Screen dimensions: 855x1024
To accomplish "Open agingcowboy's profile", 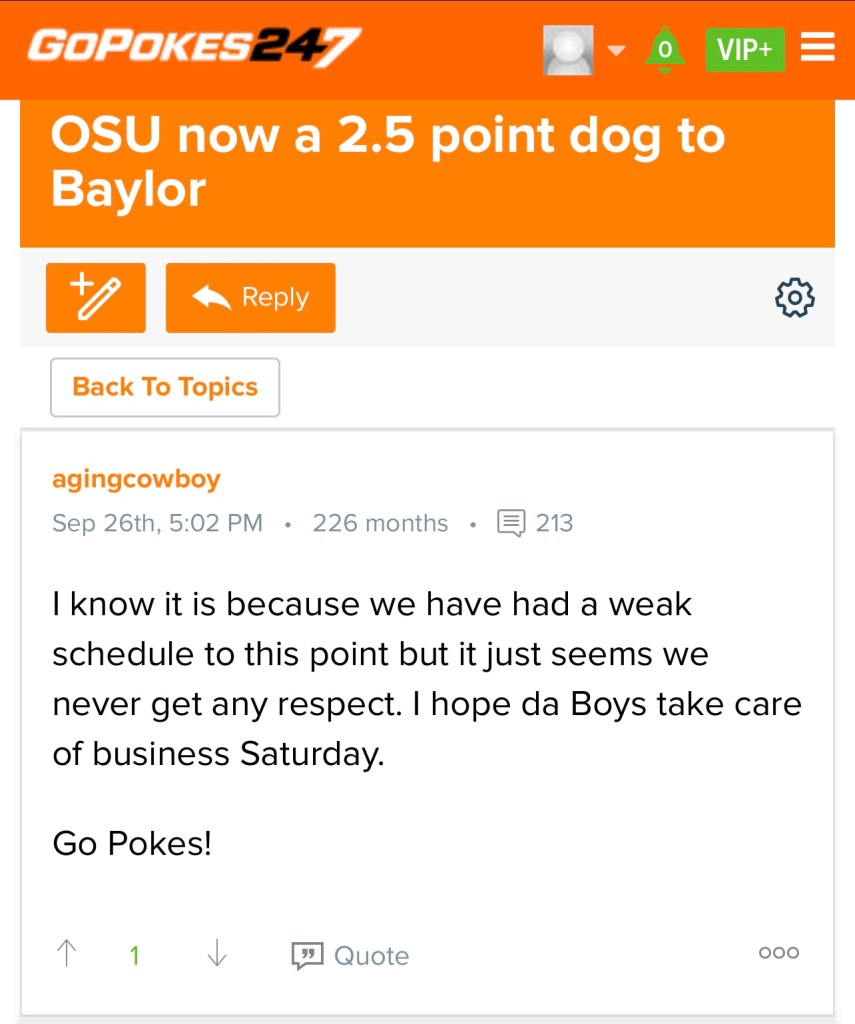I will tap(136, 479).
